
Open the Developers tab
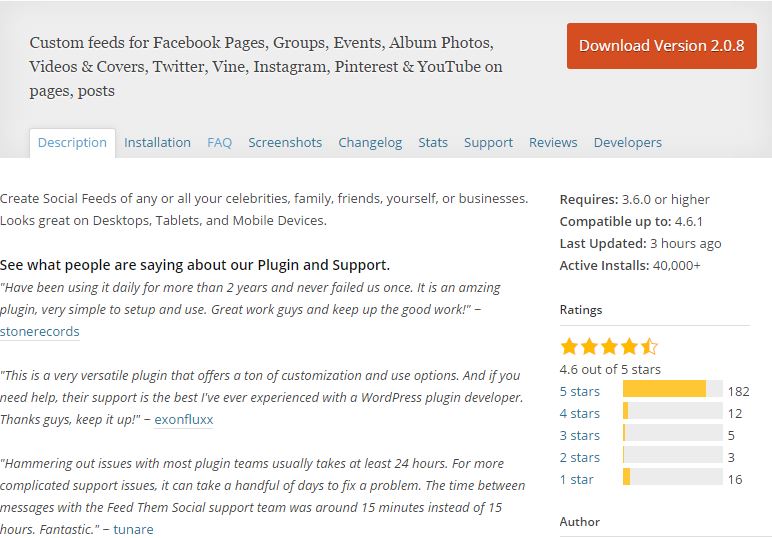click(x=627, y=143)
